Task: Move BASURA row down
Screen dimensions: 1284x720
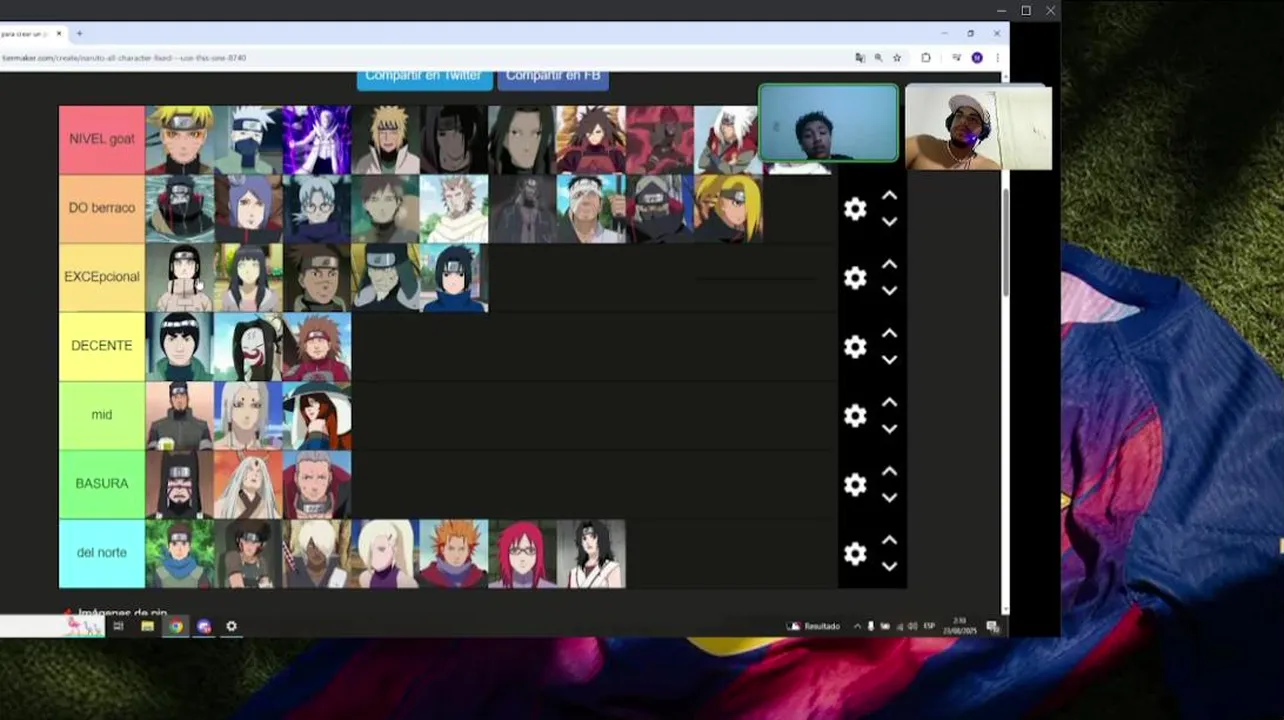Action: point(889,498)
